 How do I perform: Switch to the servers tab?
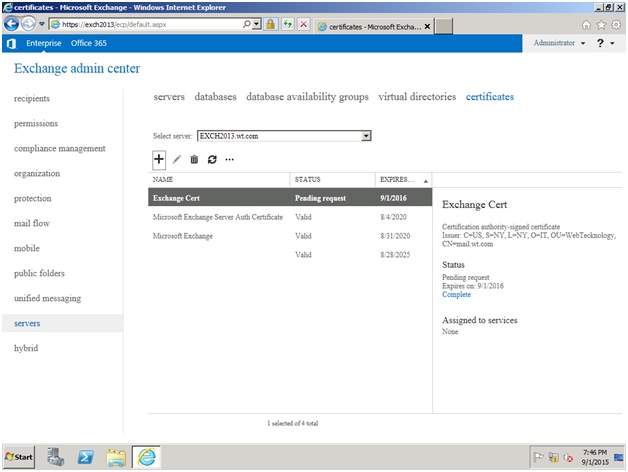point(169,97)
